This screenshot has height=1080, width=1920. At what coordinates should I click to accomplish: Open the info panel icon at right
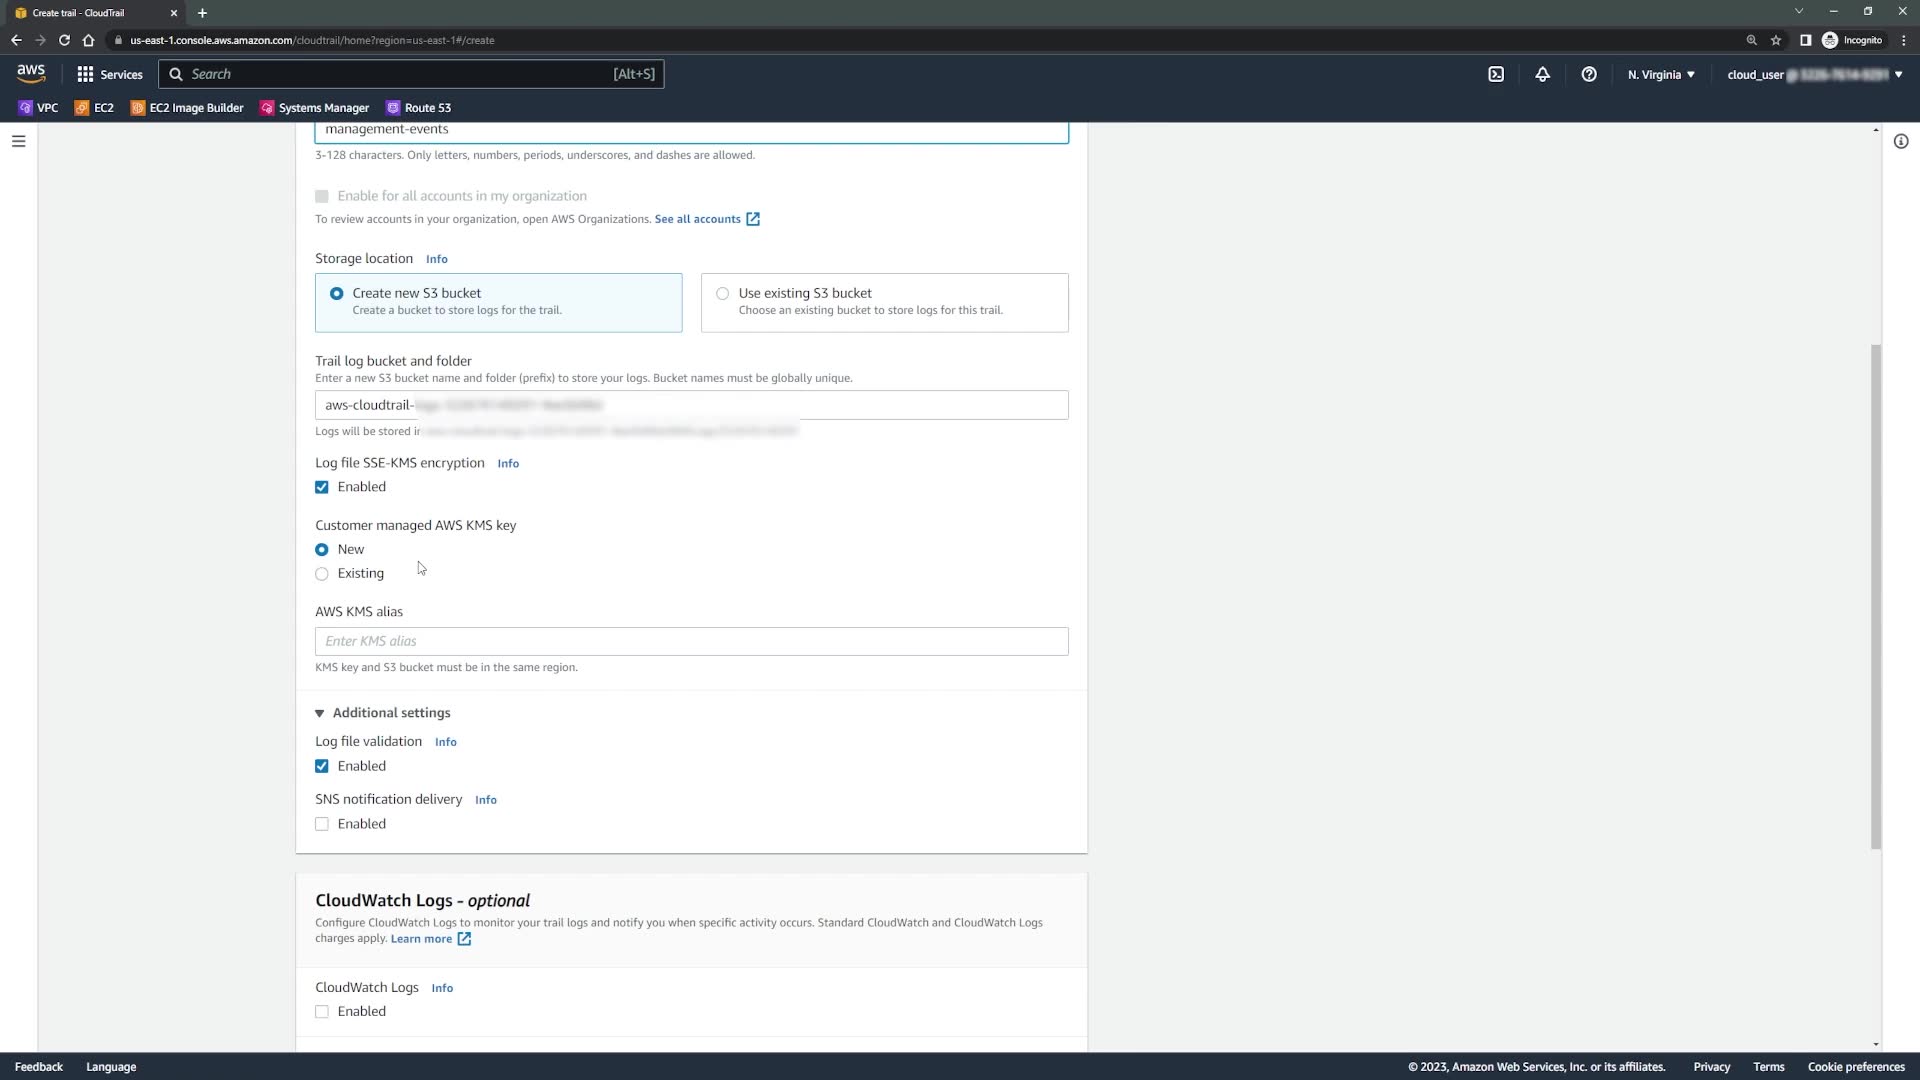click(x=1901, y=141)
